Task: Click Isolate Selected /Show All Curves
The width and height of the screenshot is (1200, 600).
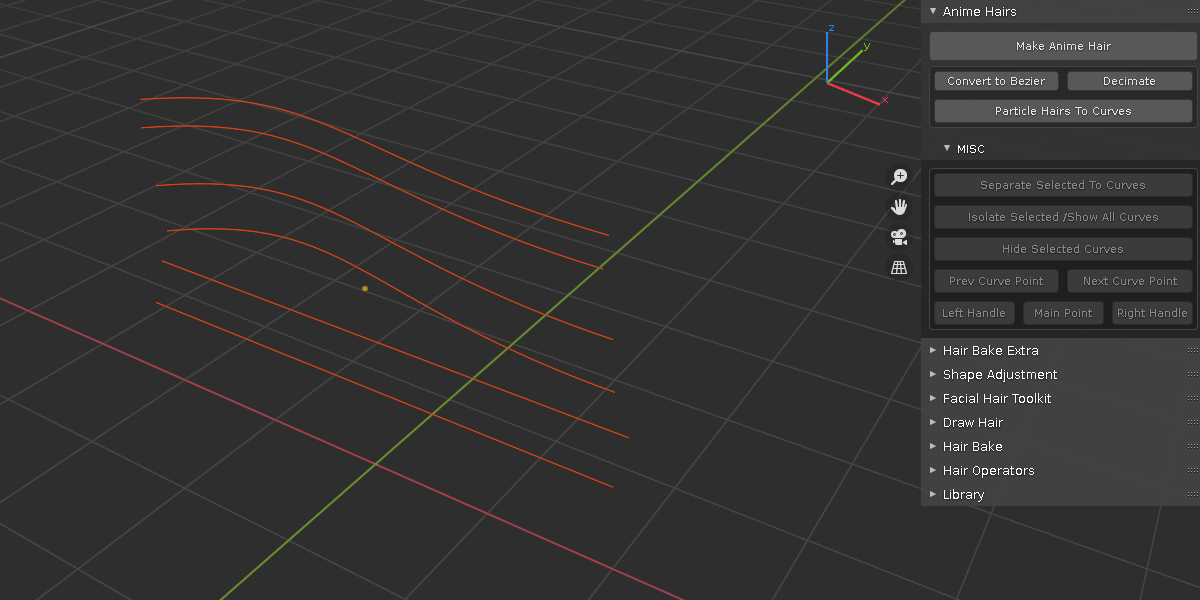Action: (x=1063, y=217)
